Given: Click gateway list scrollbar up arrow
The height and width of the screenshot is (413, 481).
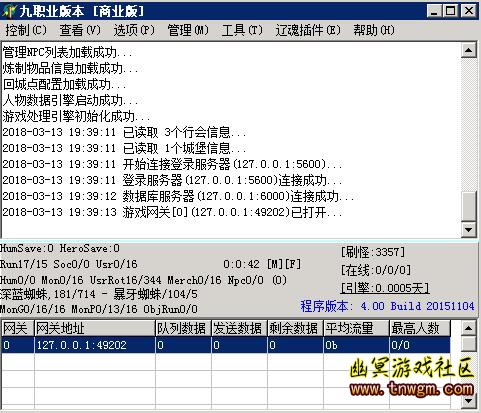Looking at the screenshot, I should pos(468,328).
